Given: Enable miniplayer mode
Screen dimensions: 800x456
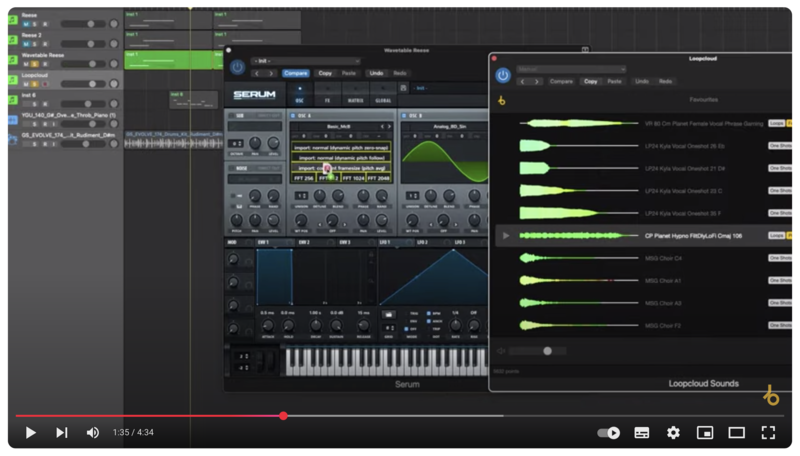Looking at the screenshot, I should pyautogui.click(x=705, y=433).
